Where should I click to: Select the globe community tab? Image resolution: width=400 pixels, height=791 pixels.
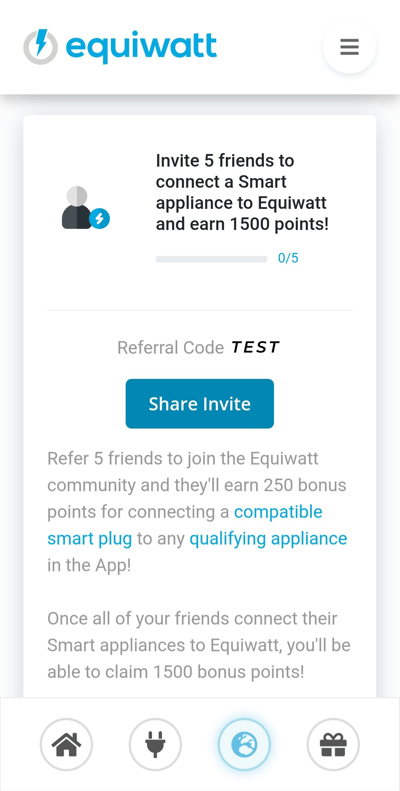pyautogui.click(x=244, y=744)
